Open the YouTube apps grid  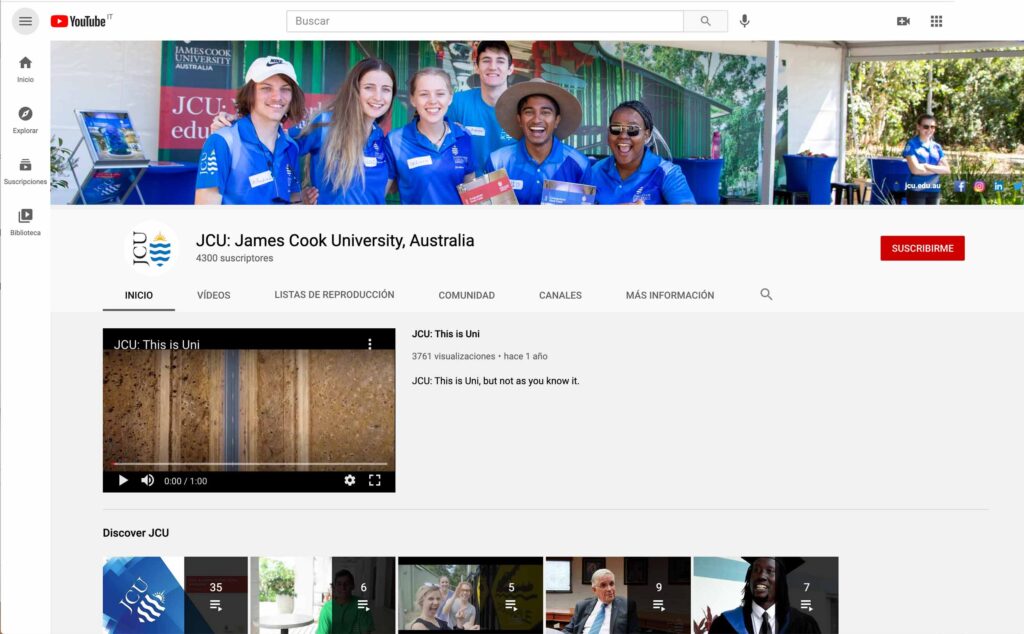point(936,22)
